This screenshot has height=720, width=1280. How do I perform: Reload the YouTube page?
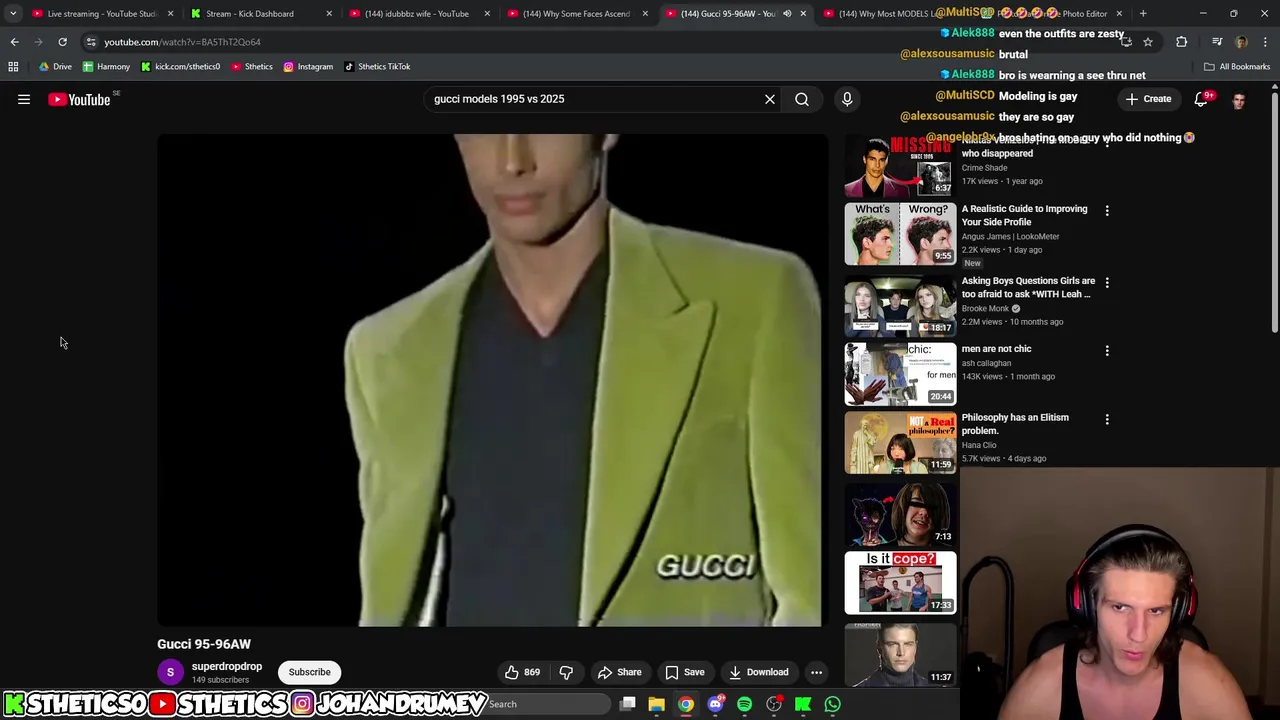[x=62, y=42]
